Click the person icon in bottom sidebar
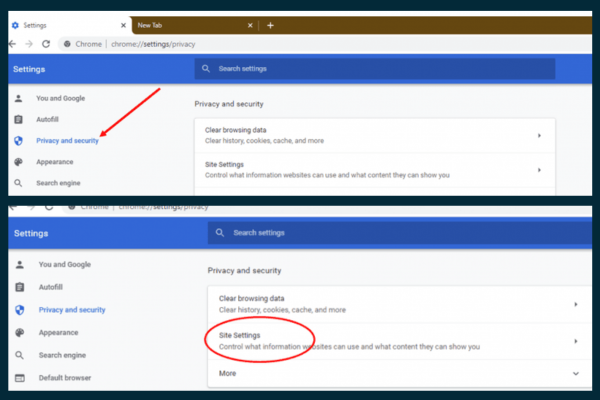This screenshot has width=600, height=400. pyautogui.click(x=20, y=264)
